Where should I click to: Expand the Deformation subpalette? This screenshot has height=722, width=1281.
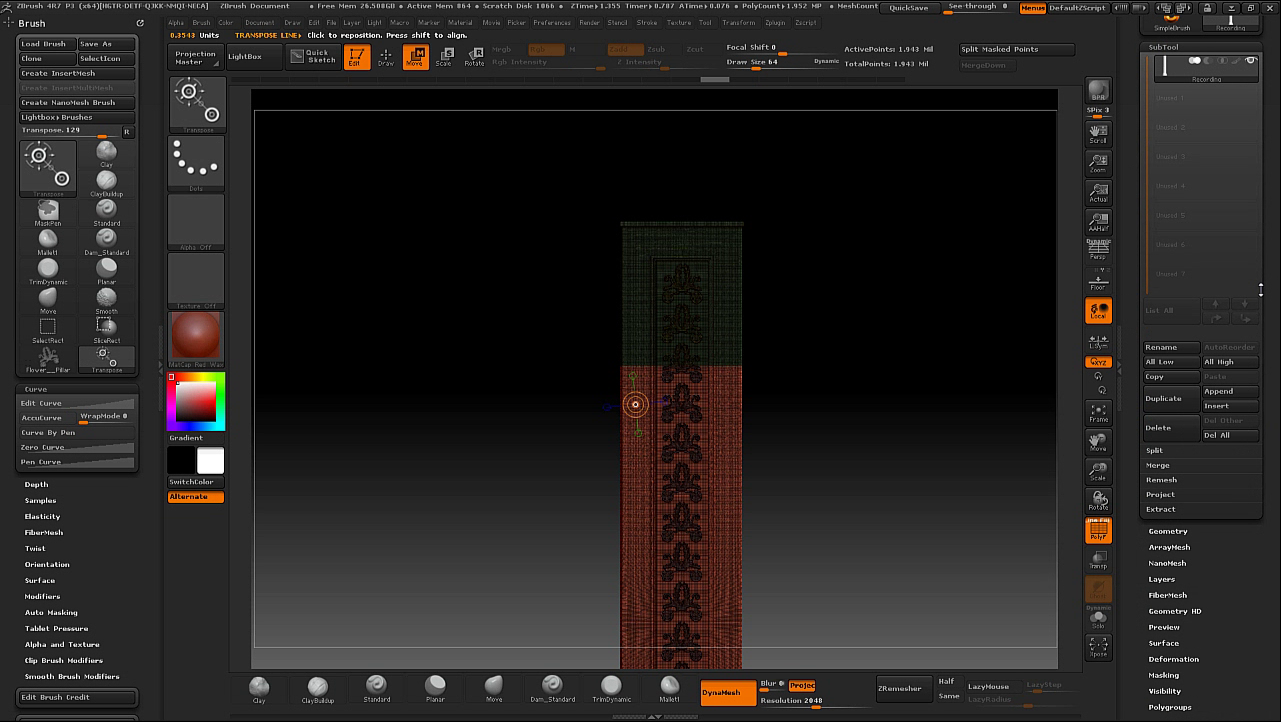[1173, 659]
